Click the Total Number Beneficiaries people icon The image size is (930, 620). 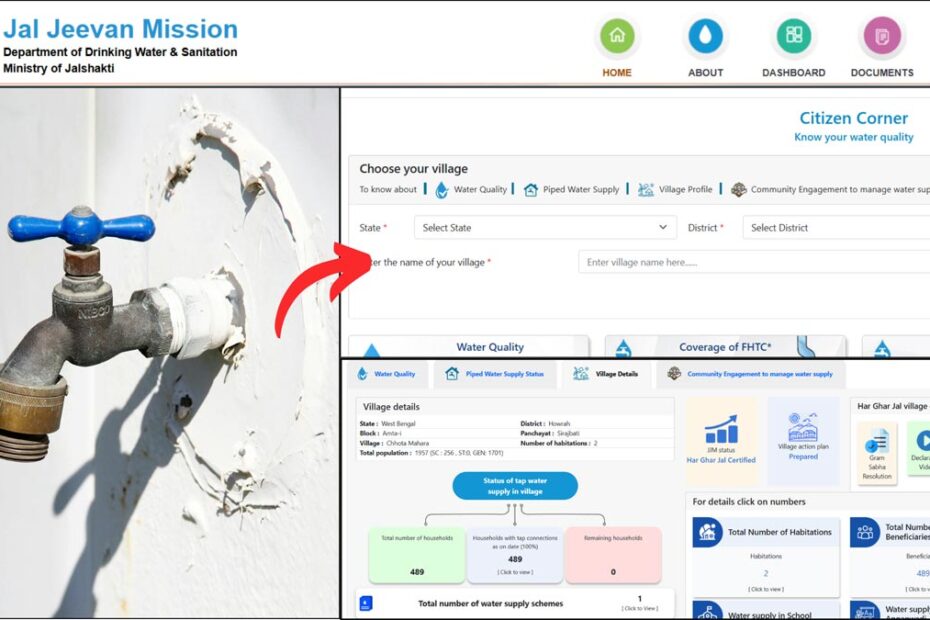point(865,532)
